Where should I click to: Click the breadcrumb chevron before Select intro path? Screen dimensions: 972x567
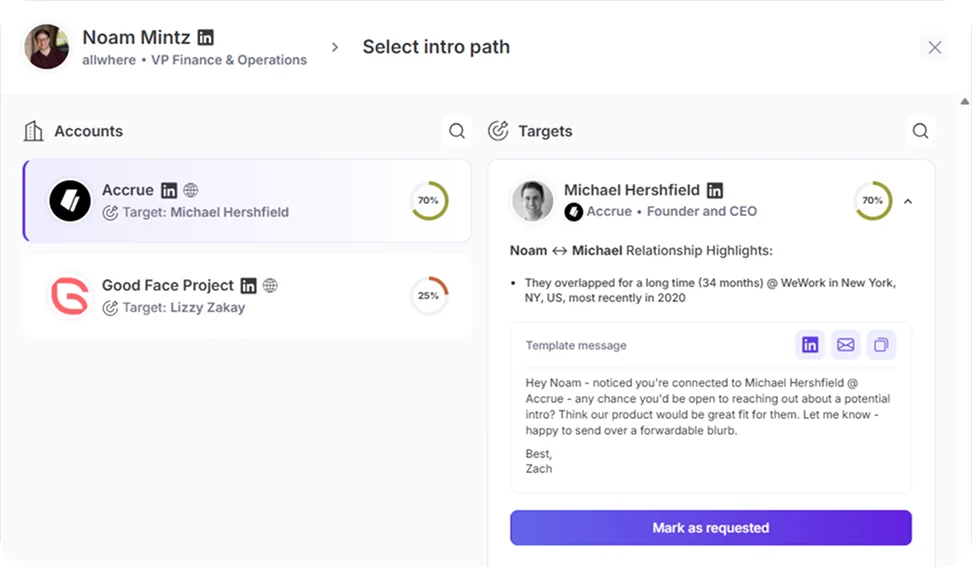[335, 47]
